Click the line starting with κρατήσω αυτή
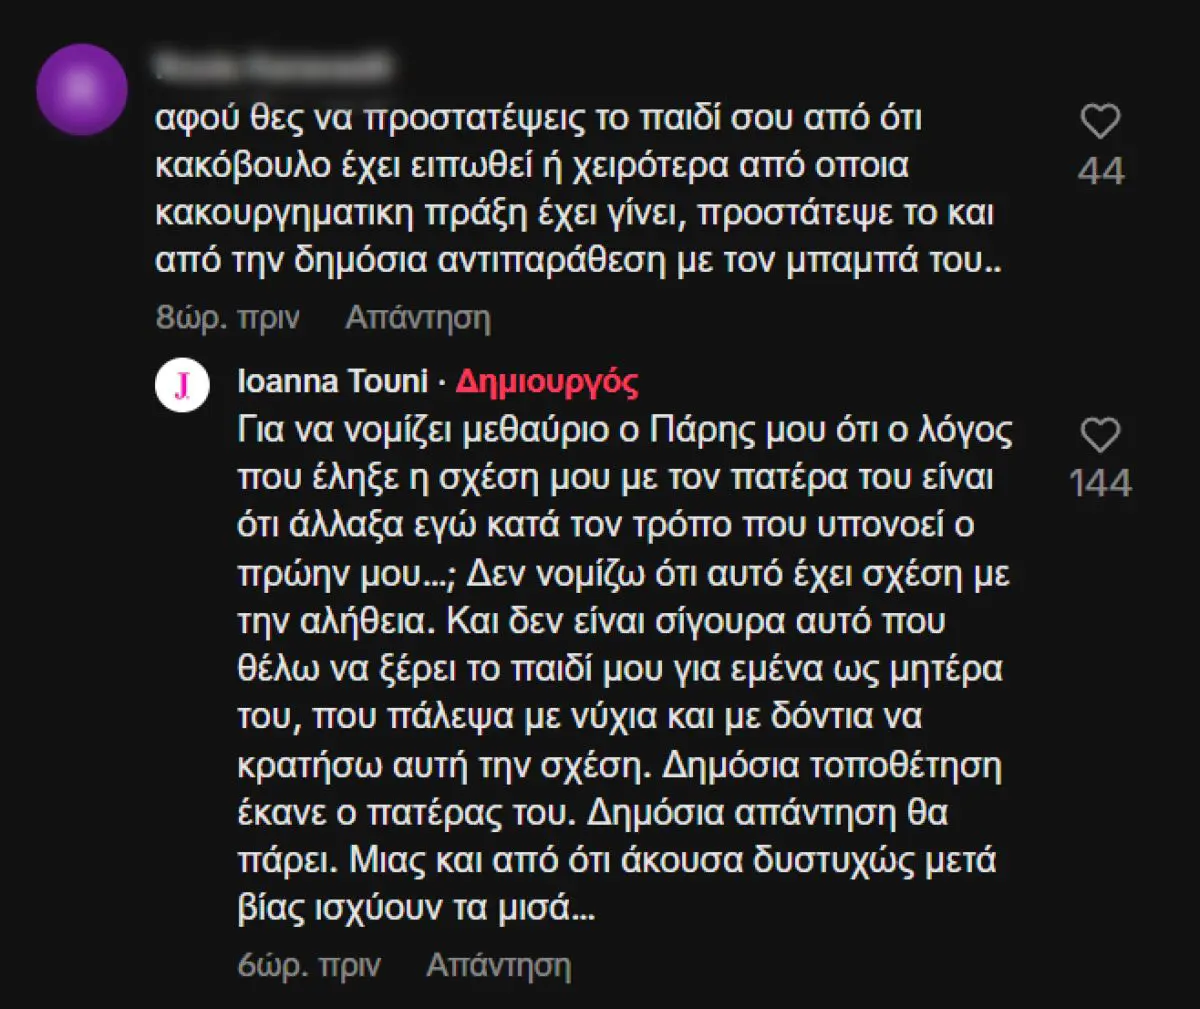The height and width of the screenshot is (1009, 1200). tap(619, 765)
